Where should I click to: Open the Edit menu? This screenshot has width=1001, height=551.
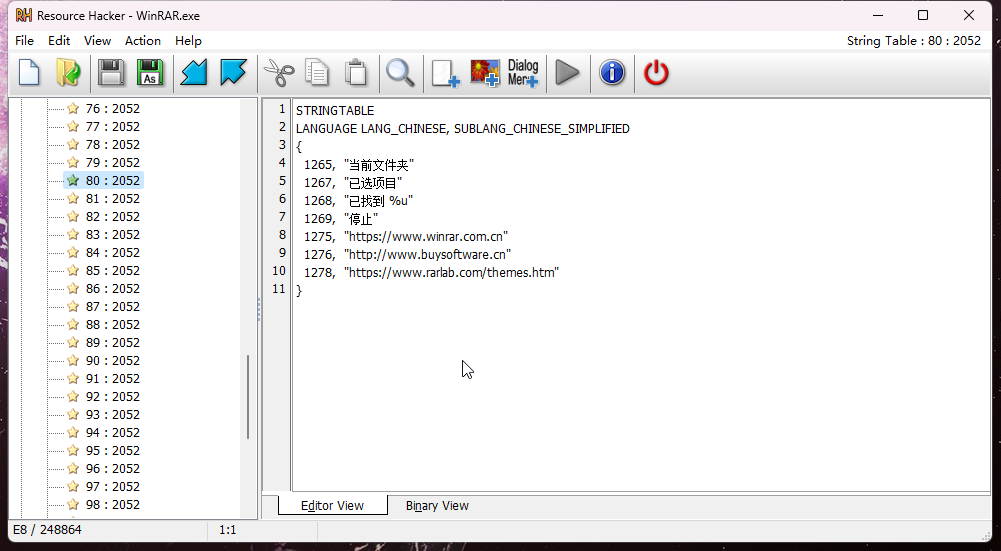coord(59,40)
